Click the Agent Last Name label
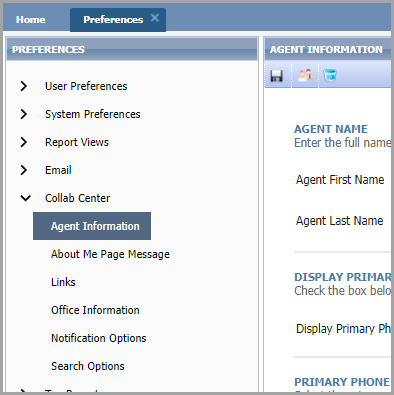 [x=340, y=221]
